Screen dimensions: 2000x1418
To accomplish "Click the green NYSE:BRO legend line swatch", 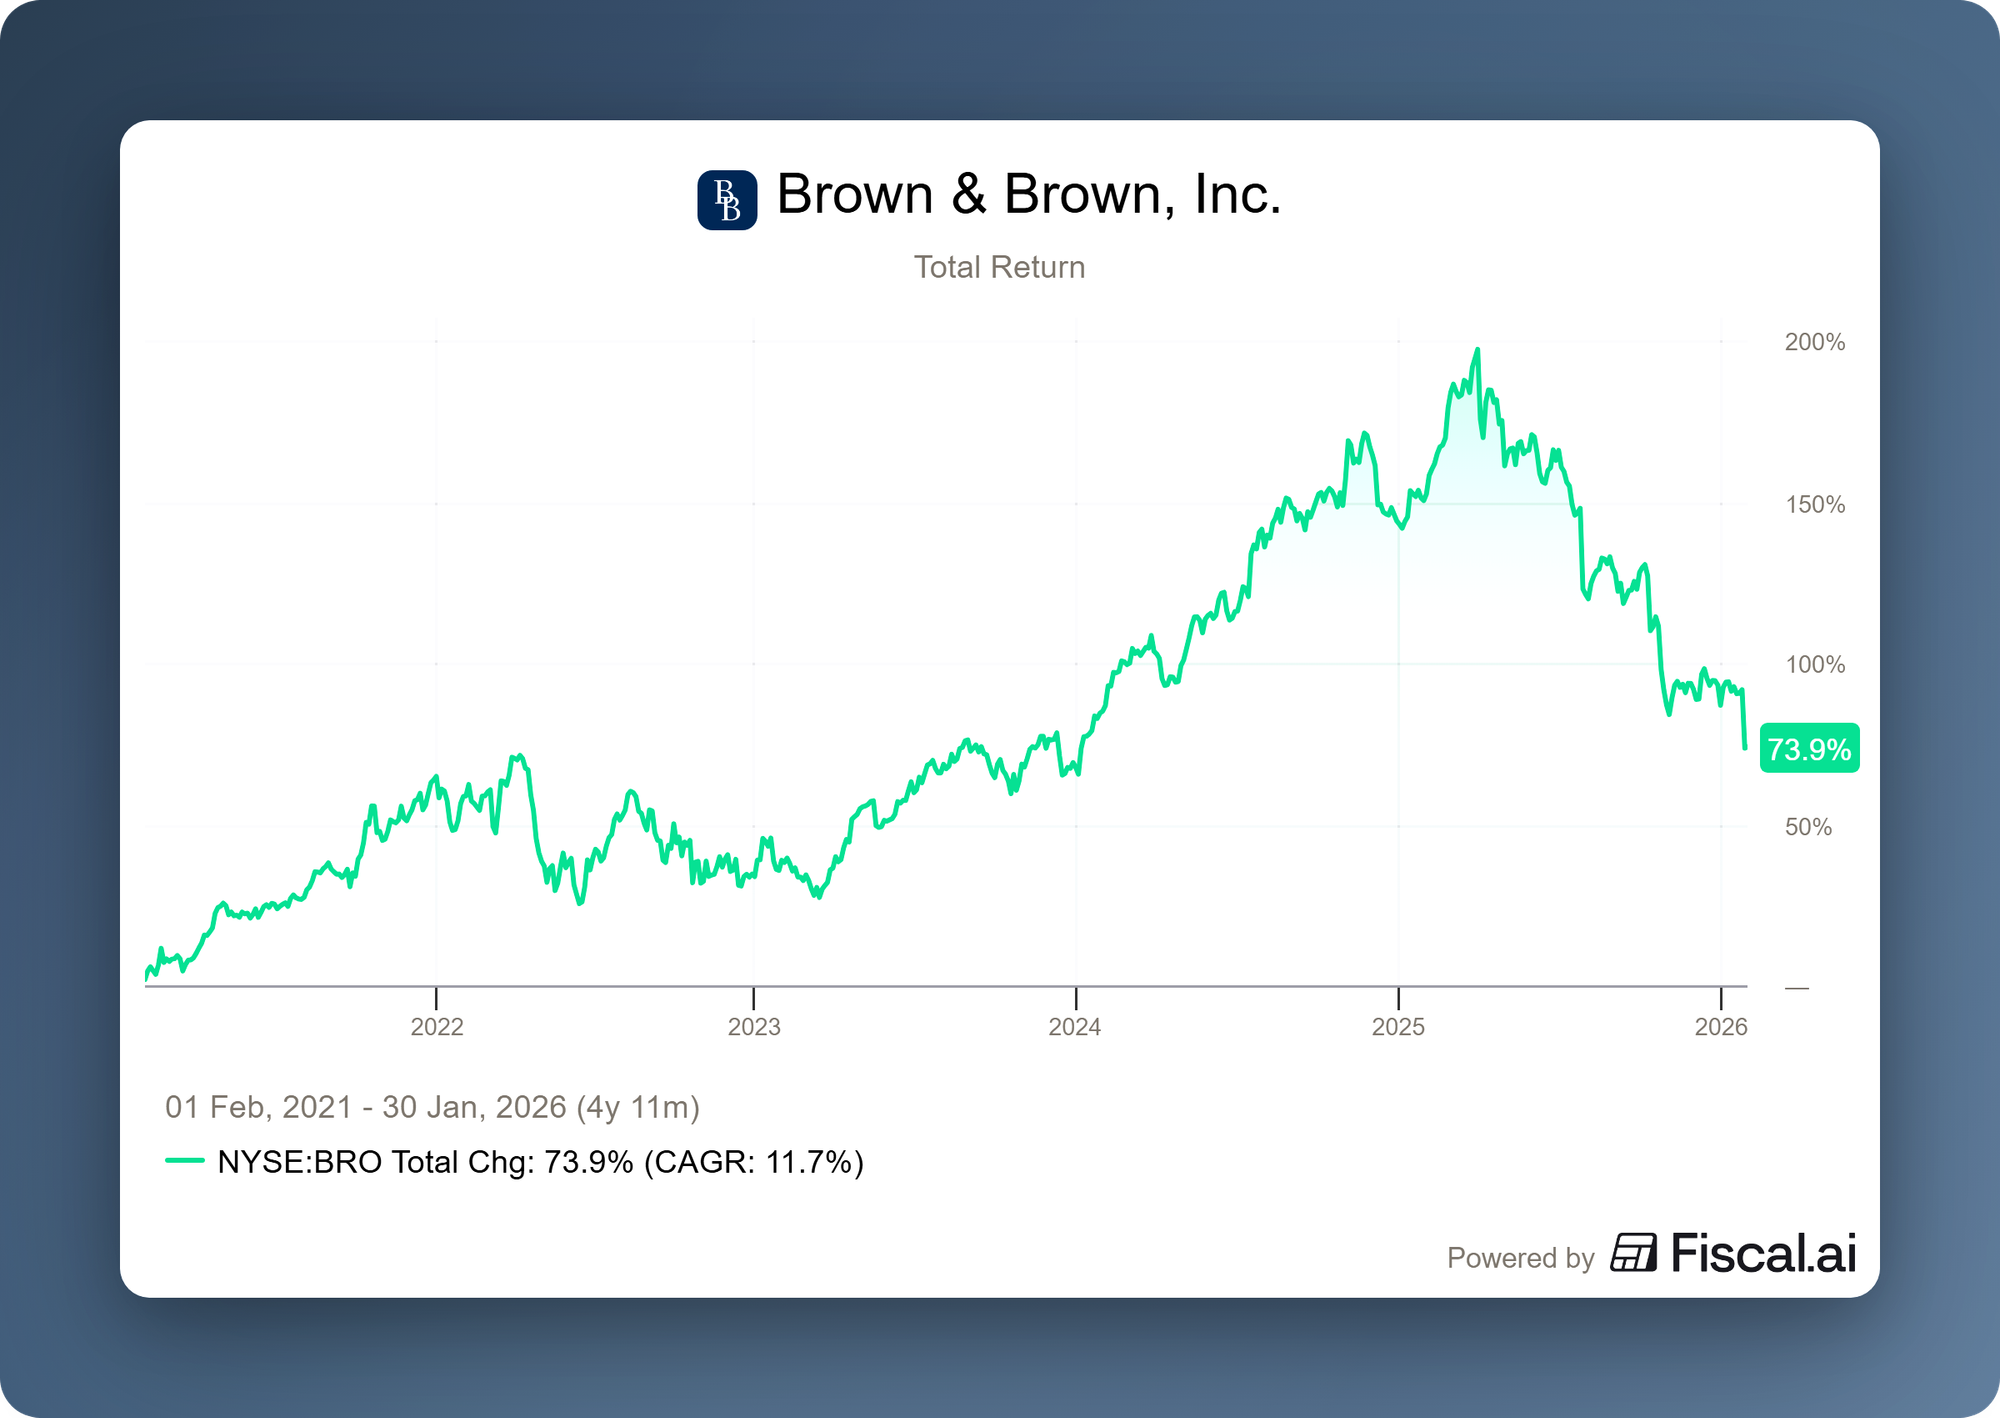I will point(185,1161).
